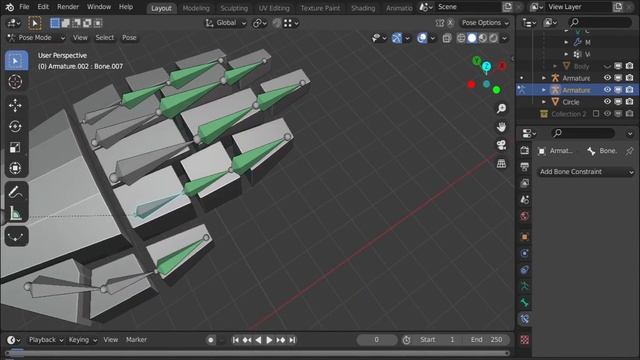640x360 pixels.
Task: Open the Add Bone Constraint dropdown
Action: (x=586, y=172)
